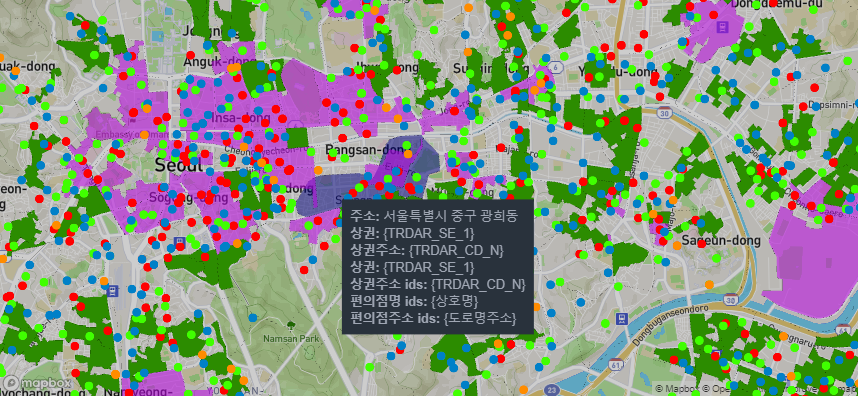Click the '상권주소 ids: {TRDAR_CD_N}' tooltip line
858x396 pixels.
tap(437, 284)
